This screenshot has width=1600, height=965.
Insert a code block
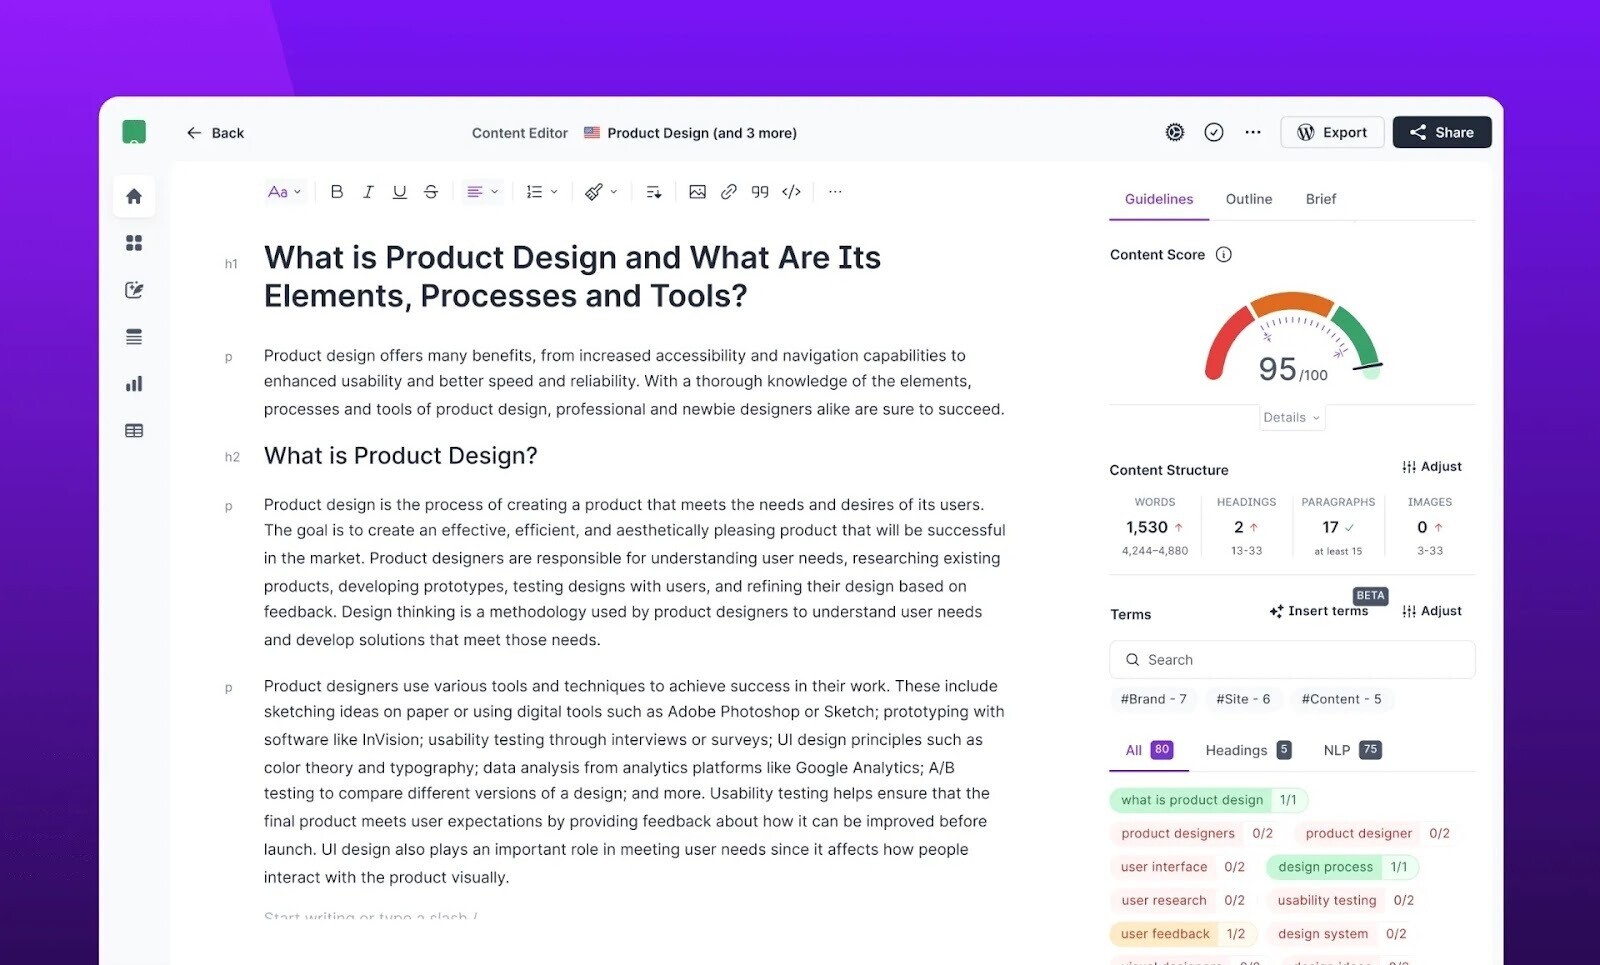click(x=790, y=191)
